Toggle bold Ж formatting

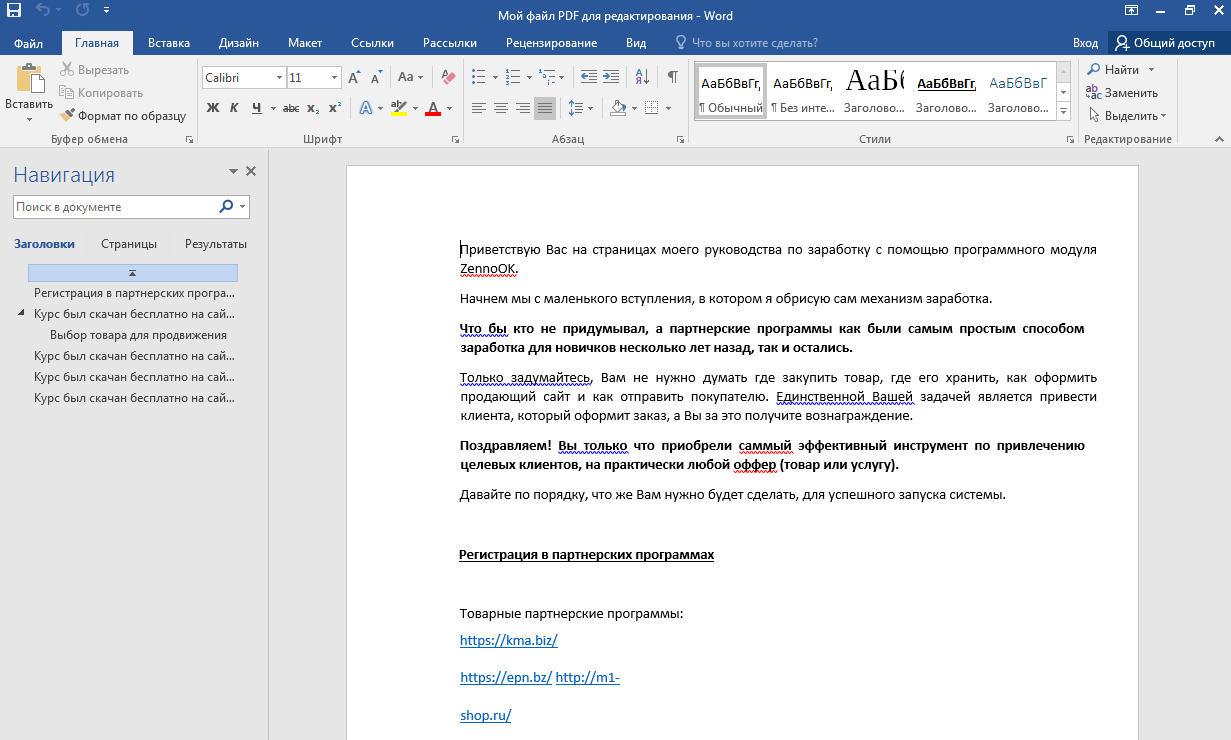pyautogui.click(x=213, y=108)
